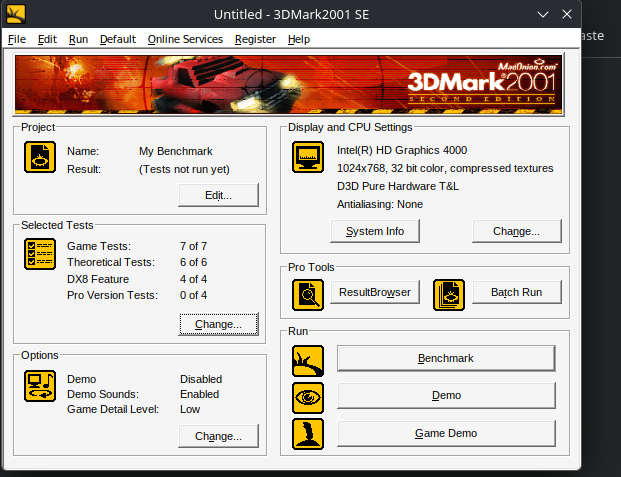Click the Selected Tests checklist icon
The height and width of the screenshot is (477, 621).
40,254
